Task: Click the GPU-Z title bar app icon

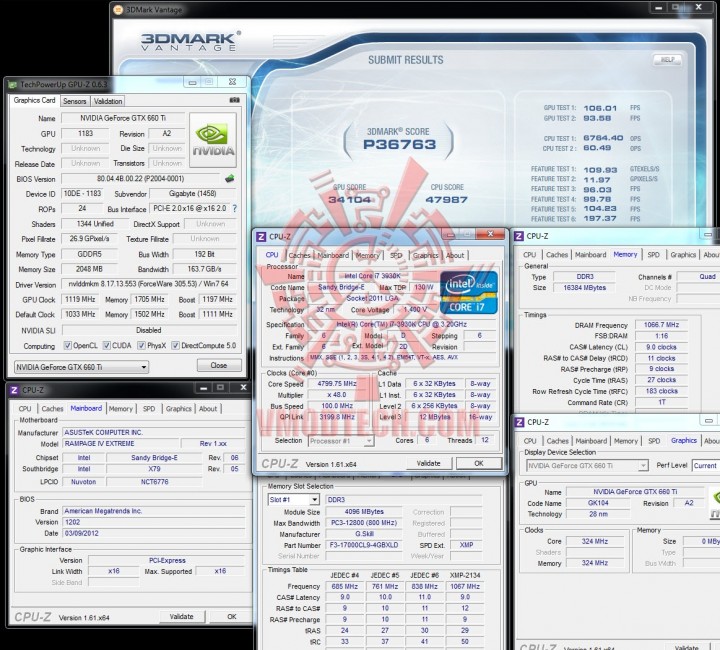Action: click(12, 84)
